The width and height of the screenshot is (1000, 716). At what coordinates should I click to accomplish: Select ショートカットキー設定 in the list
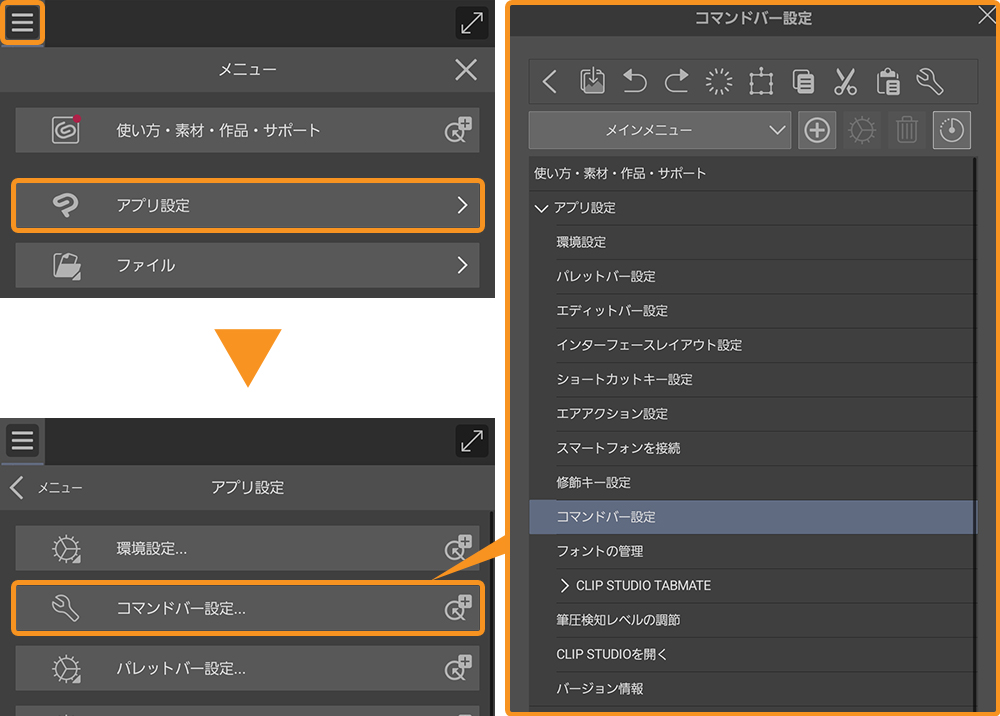pyautogui.click(x=624, y=380)
